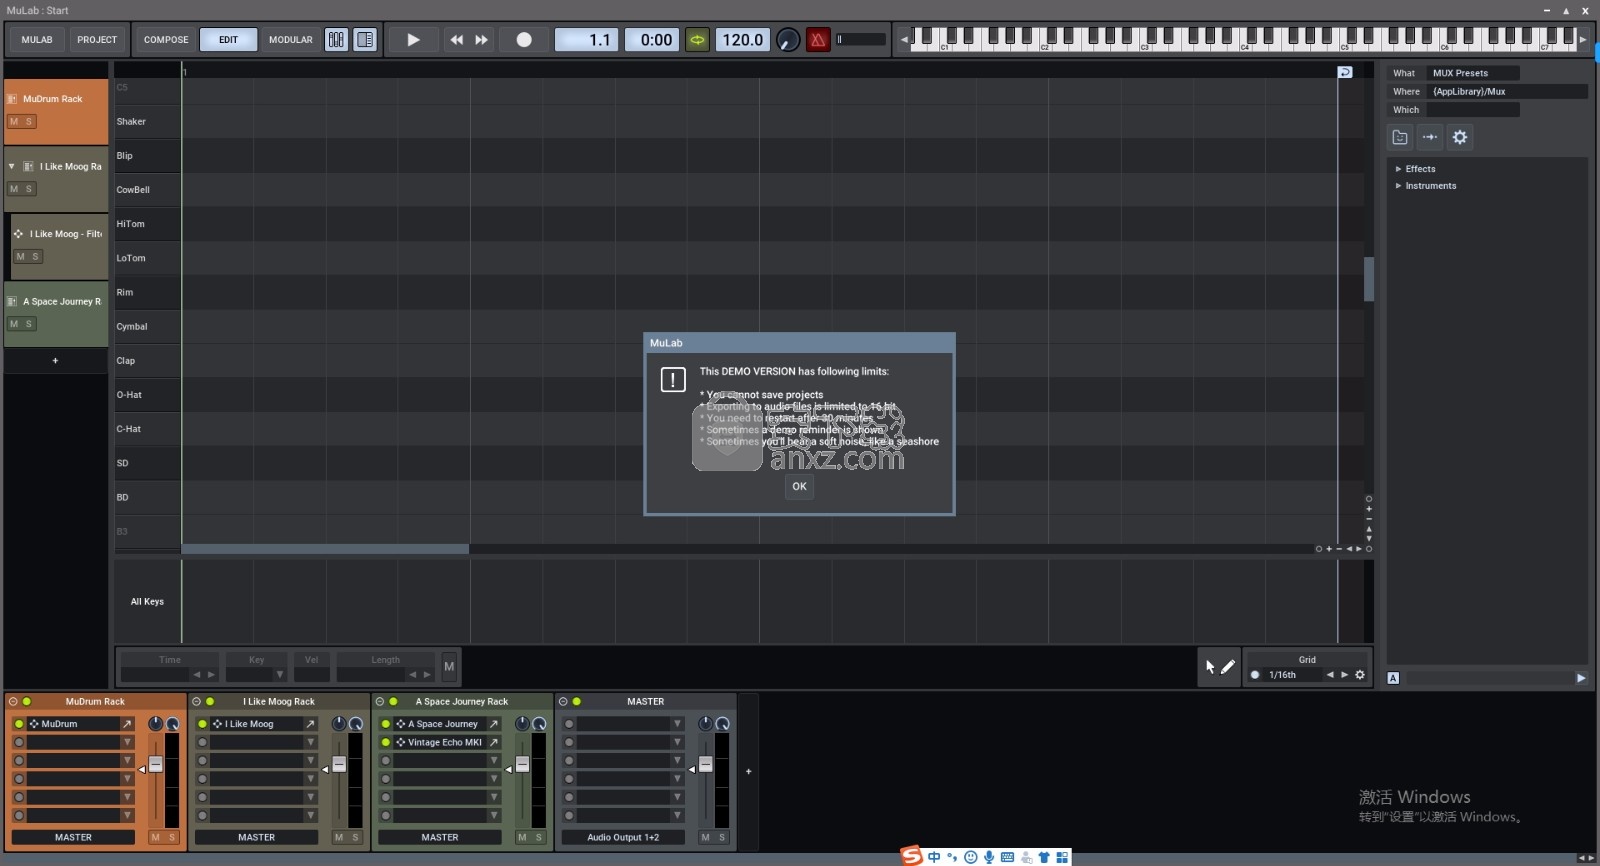Open the I Like Moog module editor arrow

(310, 724)
